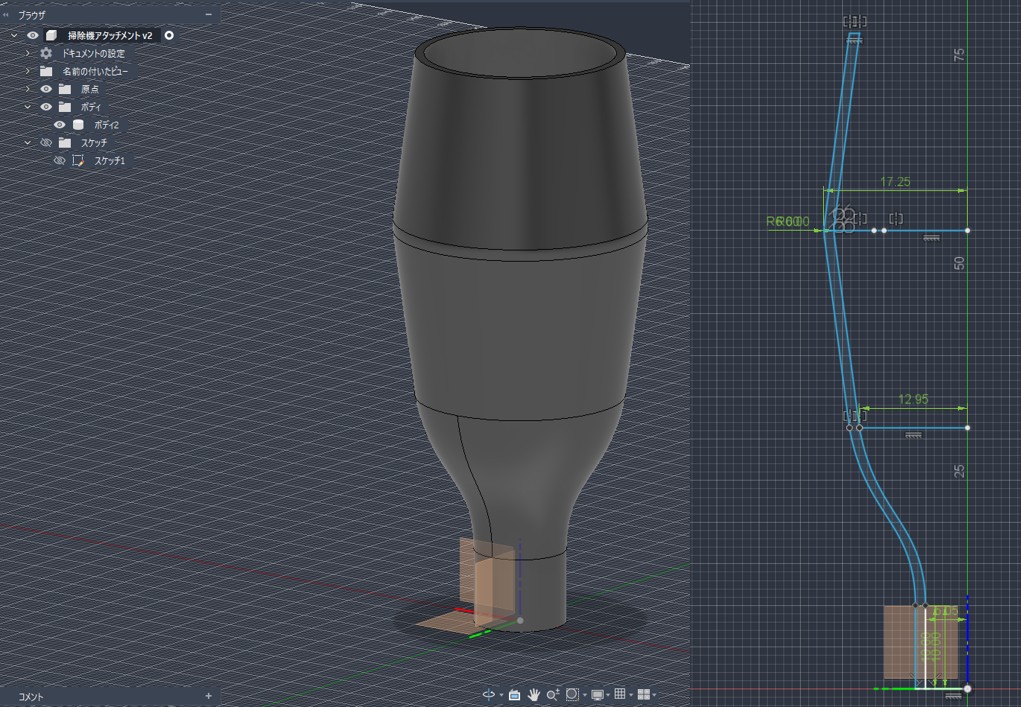The width and height of the screenshot is (1021, 707).
Task: Hide ボディ2 using its eye icon
Action: (59, 124)
